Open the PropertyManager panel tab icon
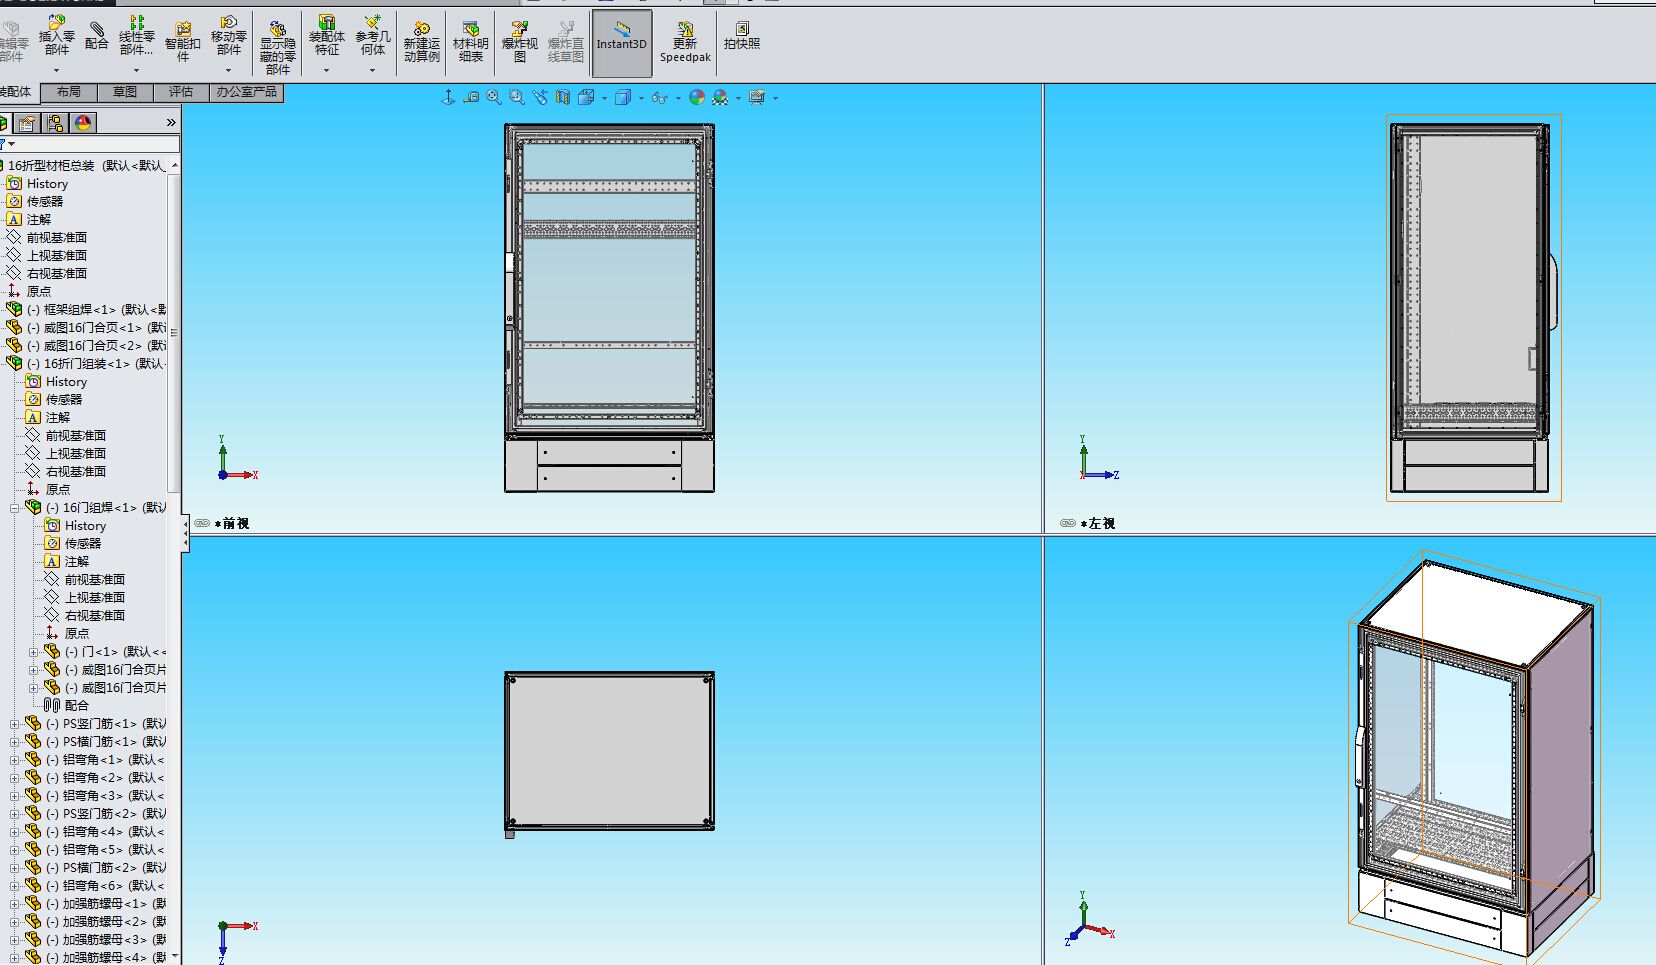Image resolution: width=1656 pixels, height=965 pixels. coord(27,123)
